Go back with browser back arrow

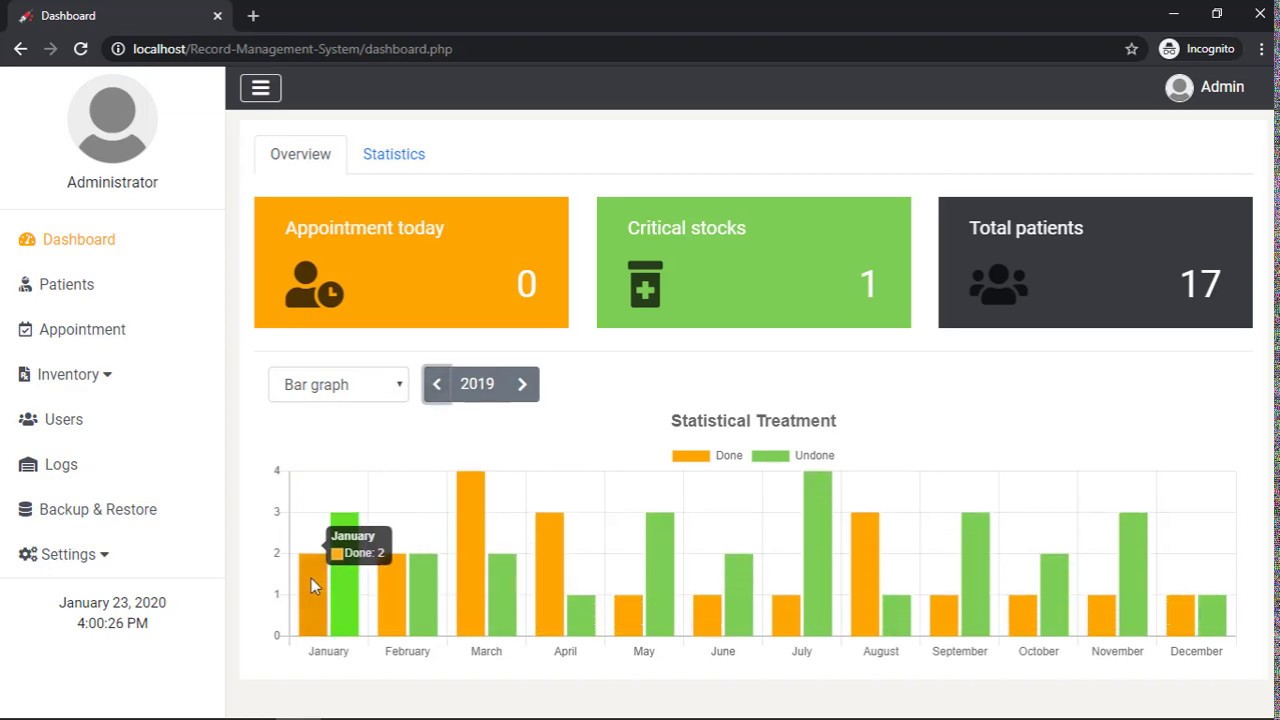(21, 49)
